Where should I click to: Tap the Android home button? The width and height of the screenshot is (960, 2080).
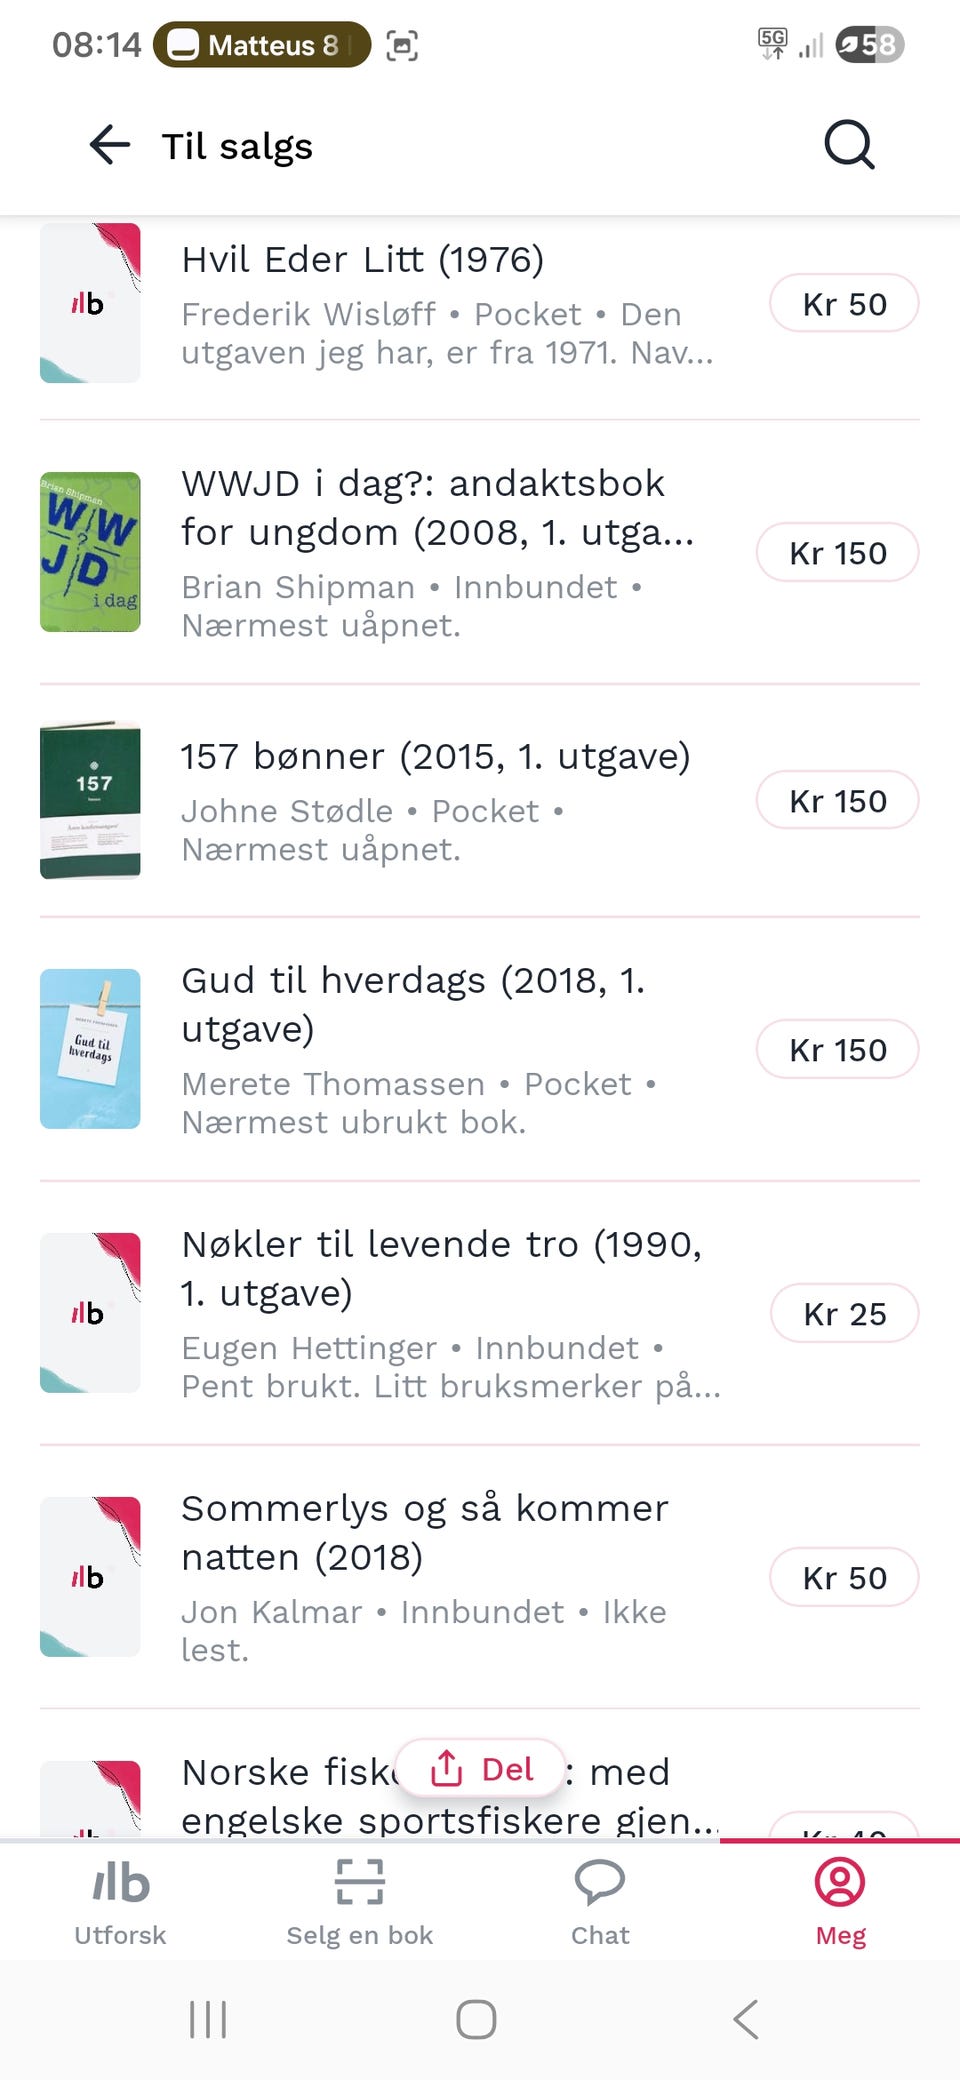tap(476, 2019)
